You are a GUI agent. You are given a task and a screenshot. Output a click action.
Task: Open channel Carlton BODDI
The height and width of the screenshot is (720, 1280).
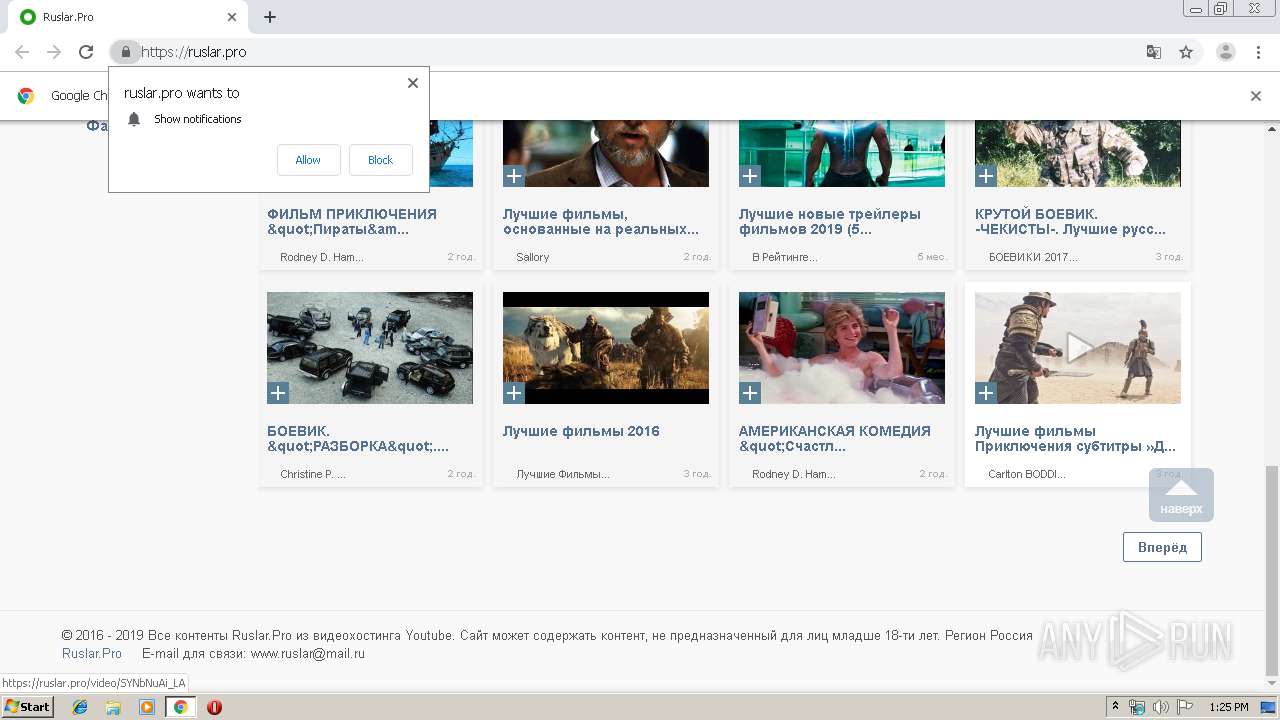point(1027,474)
